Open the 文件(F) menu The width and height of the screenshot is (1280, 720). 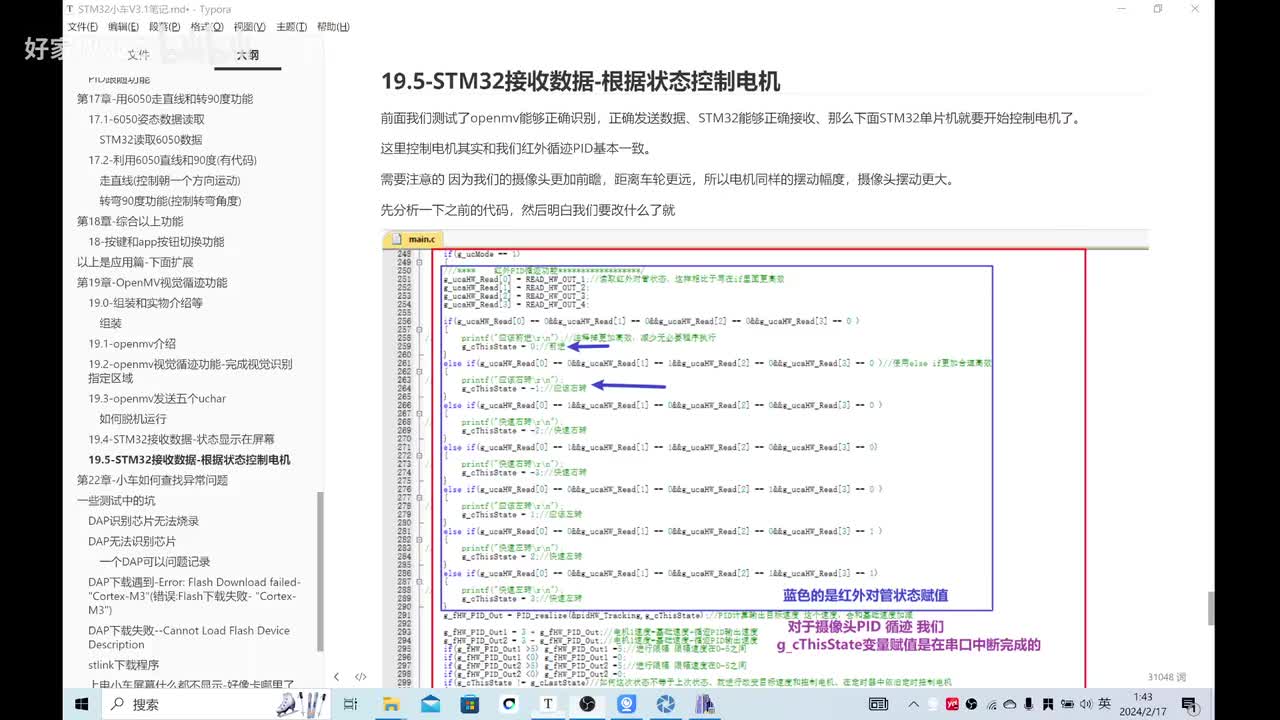click(x=82, y=27)
